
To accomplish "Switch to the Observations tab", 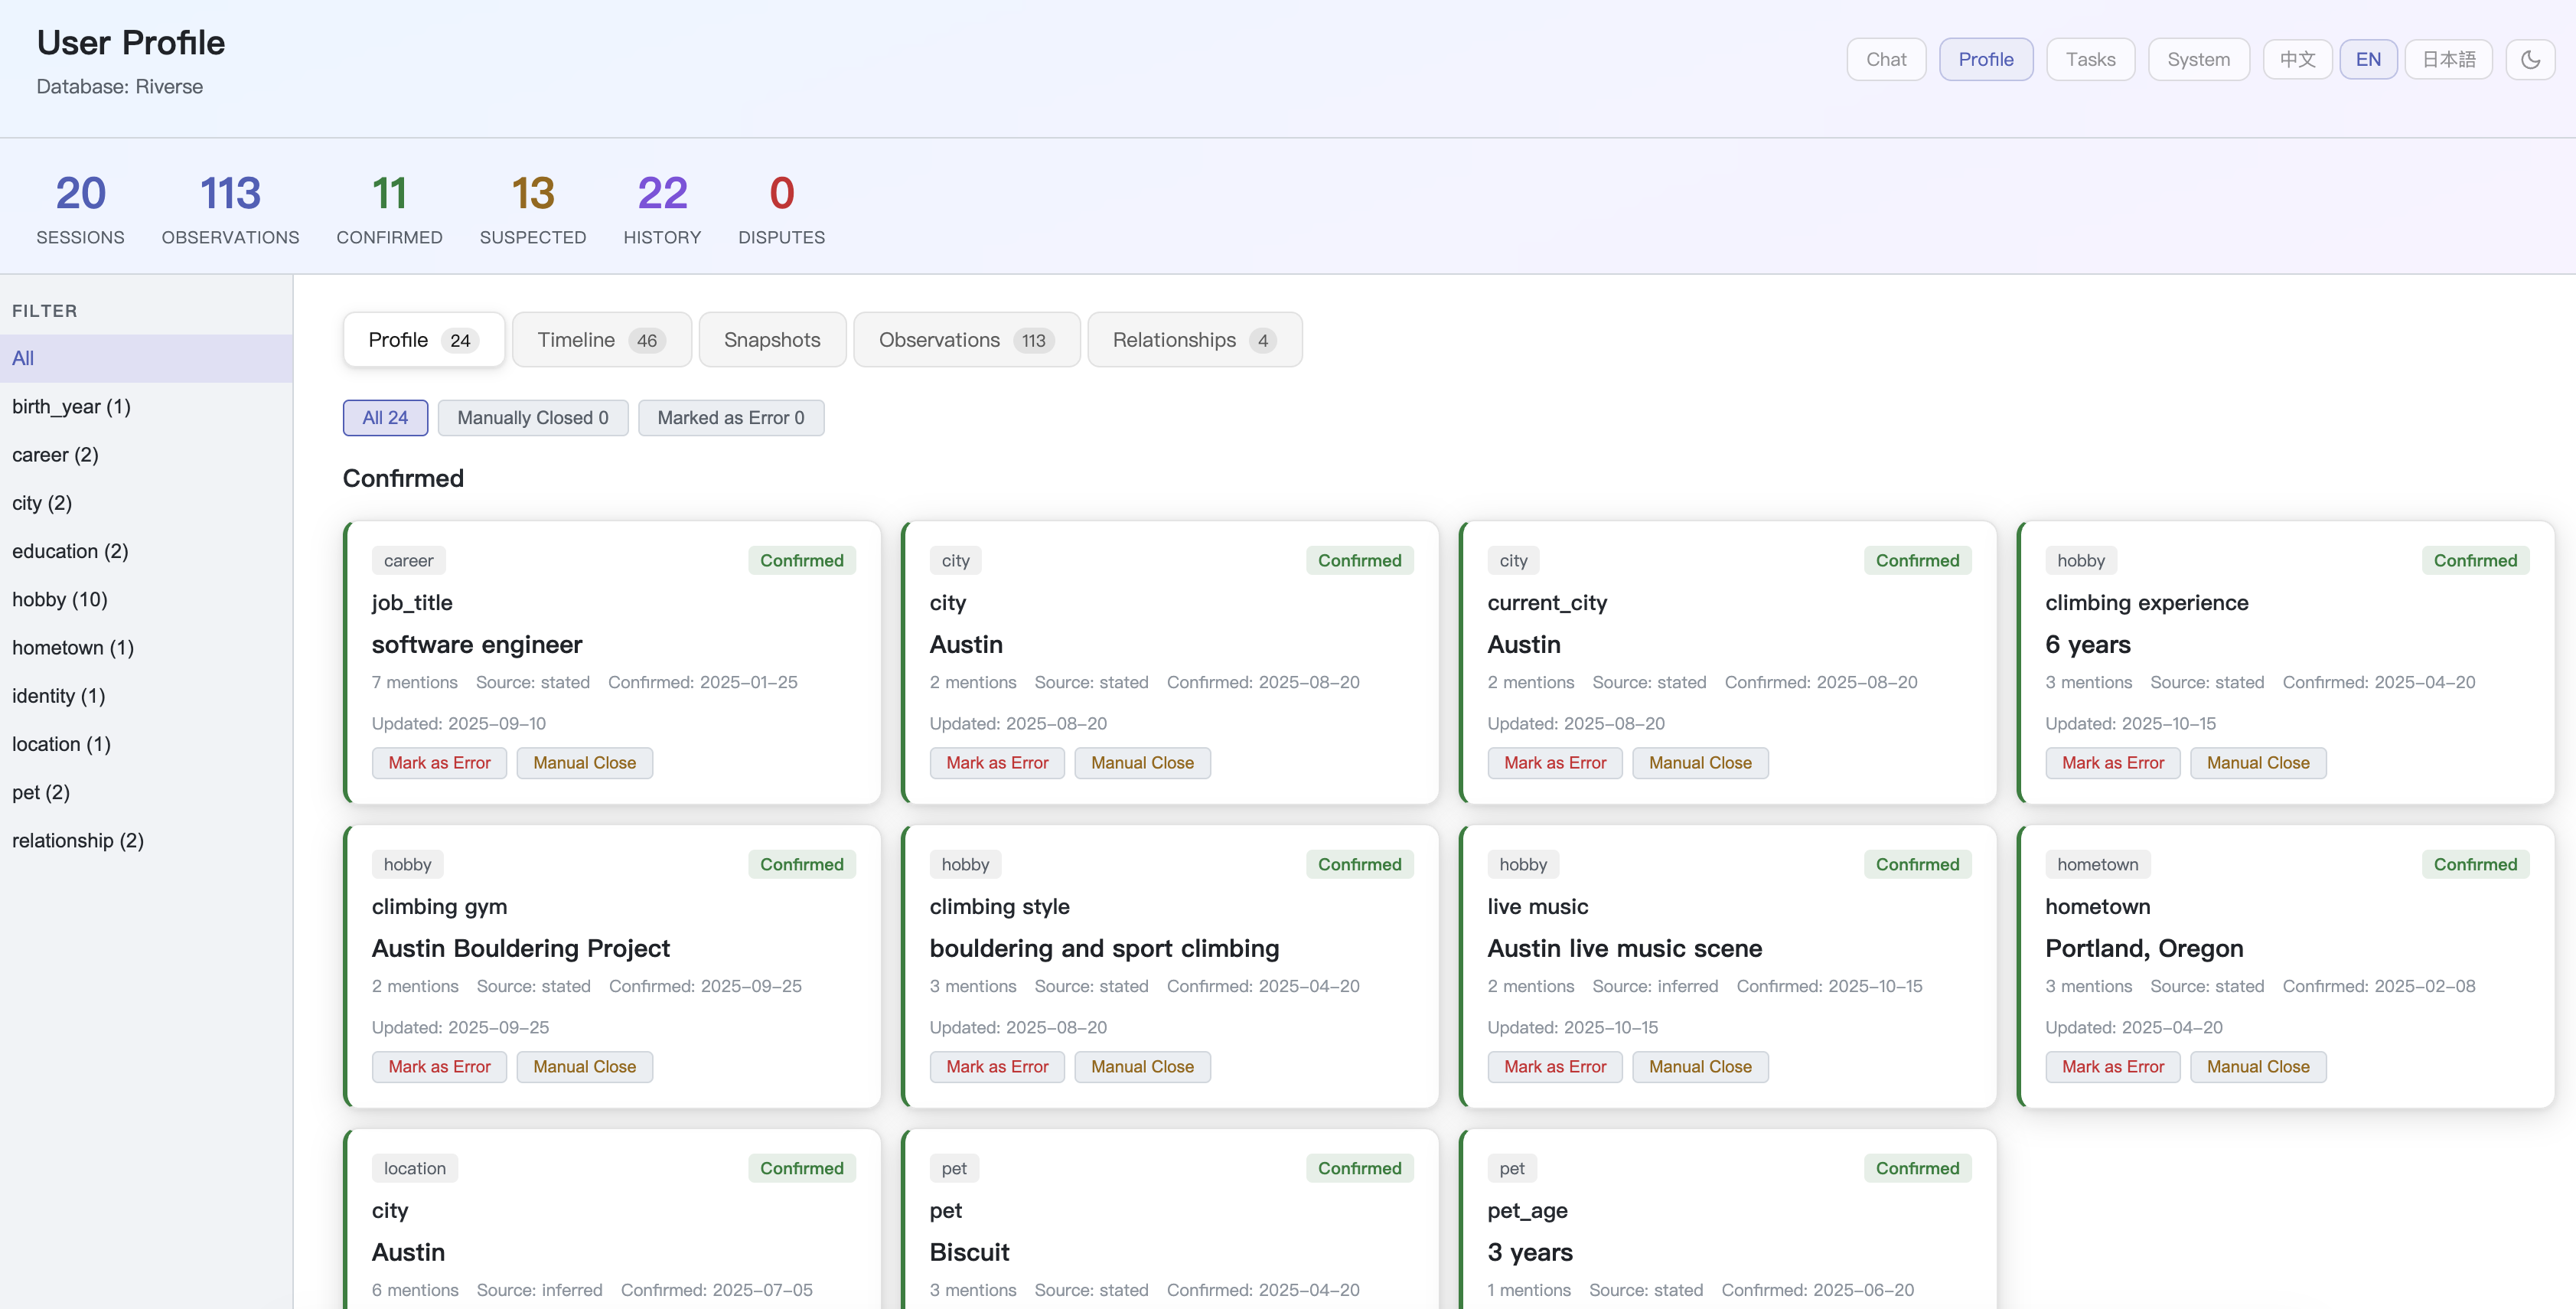I will click(x=966, y=340).
